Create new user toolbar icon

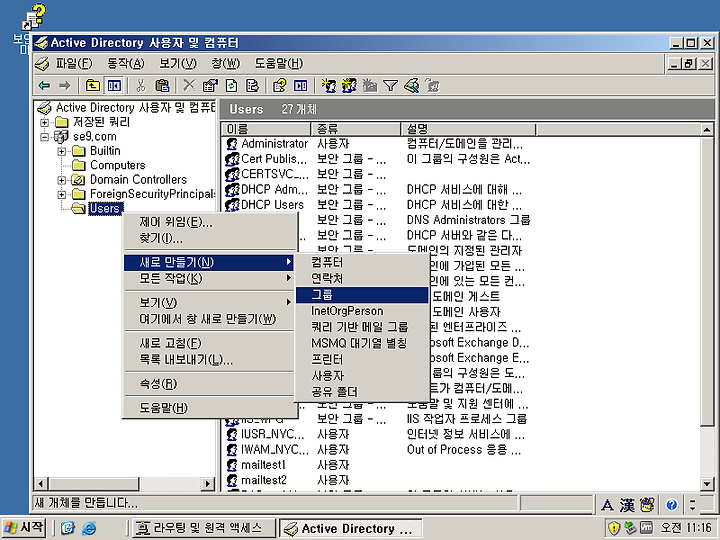pyautogui.click(x=328, y=85)
